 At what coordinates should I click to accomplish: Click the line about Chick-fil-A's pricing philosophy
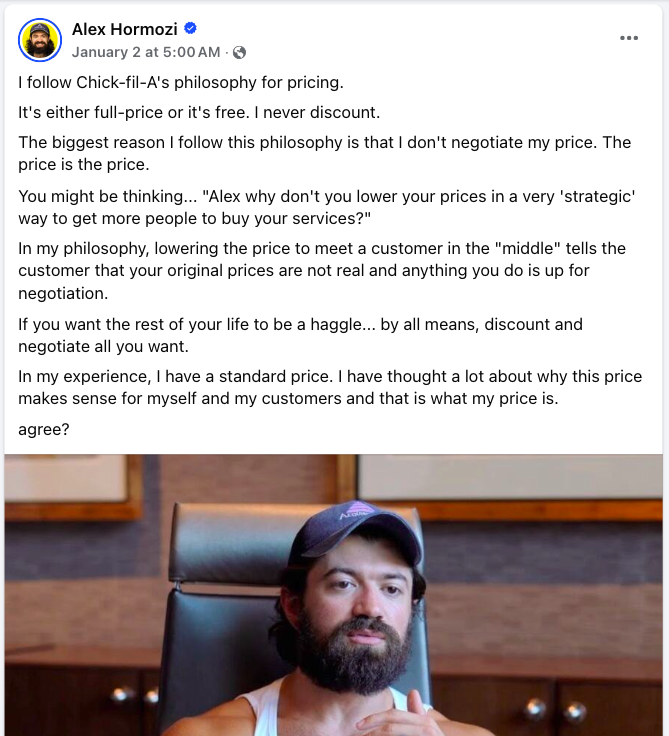181,82
